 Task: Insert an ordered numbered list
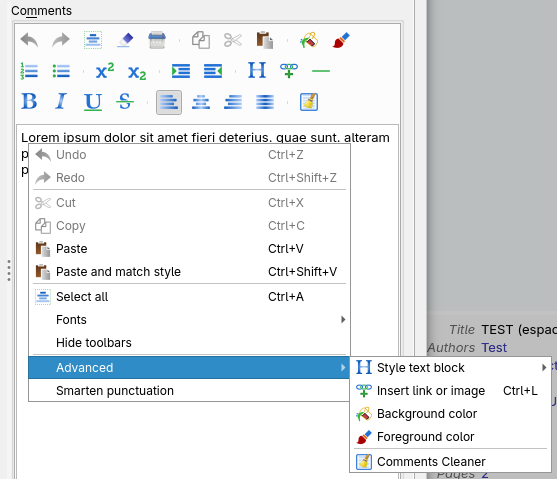point(29,71)
